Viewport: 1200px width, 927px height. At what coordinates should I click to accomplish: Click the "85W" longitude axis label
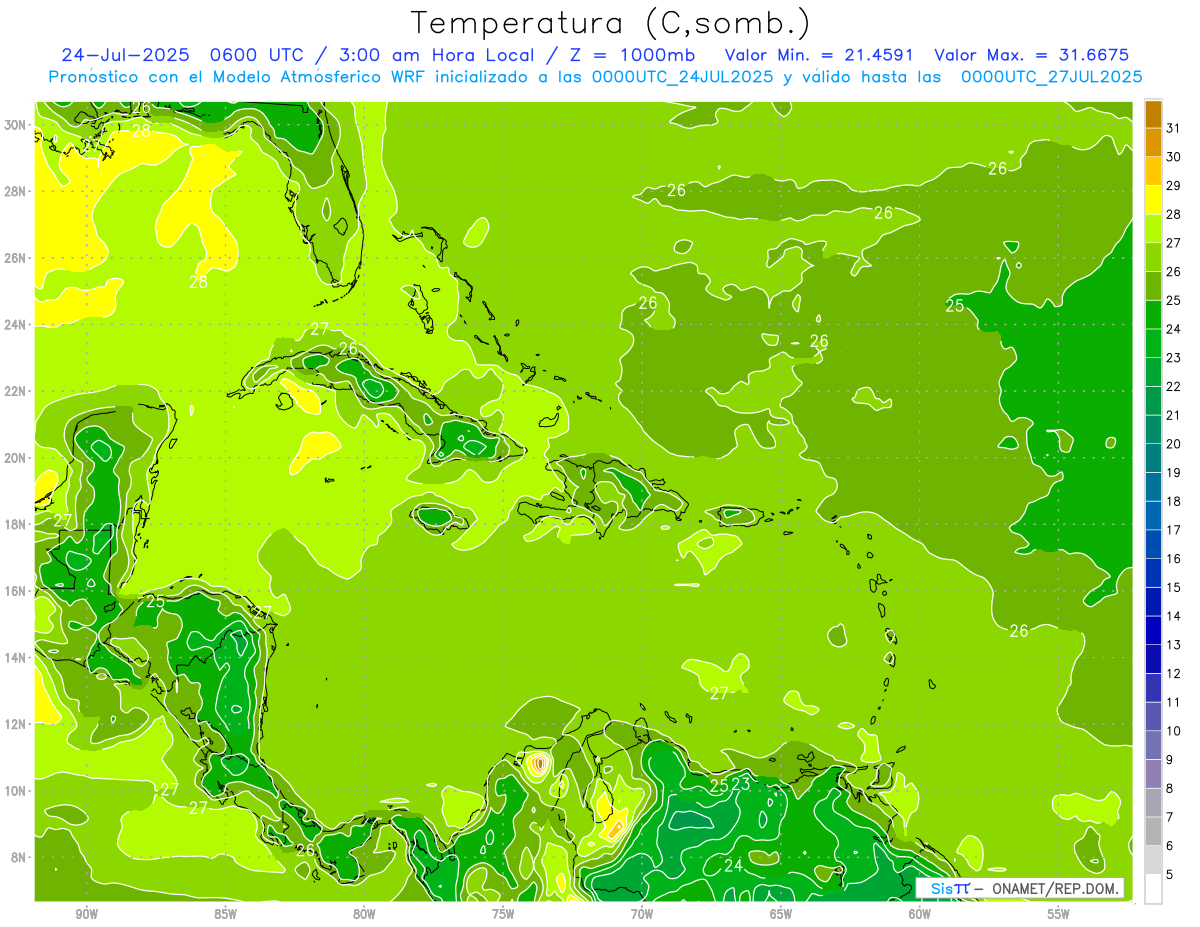tap(225, 914)
